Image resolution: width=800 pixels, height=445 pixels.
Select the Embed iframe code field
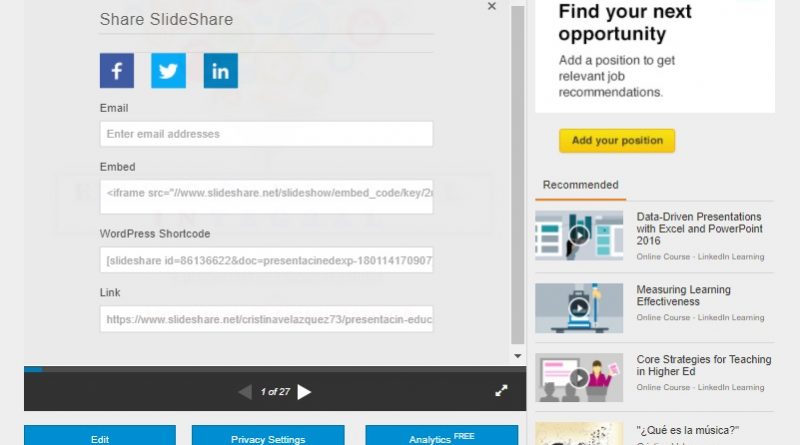pos(266,196)
